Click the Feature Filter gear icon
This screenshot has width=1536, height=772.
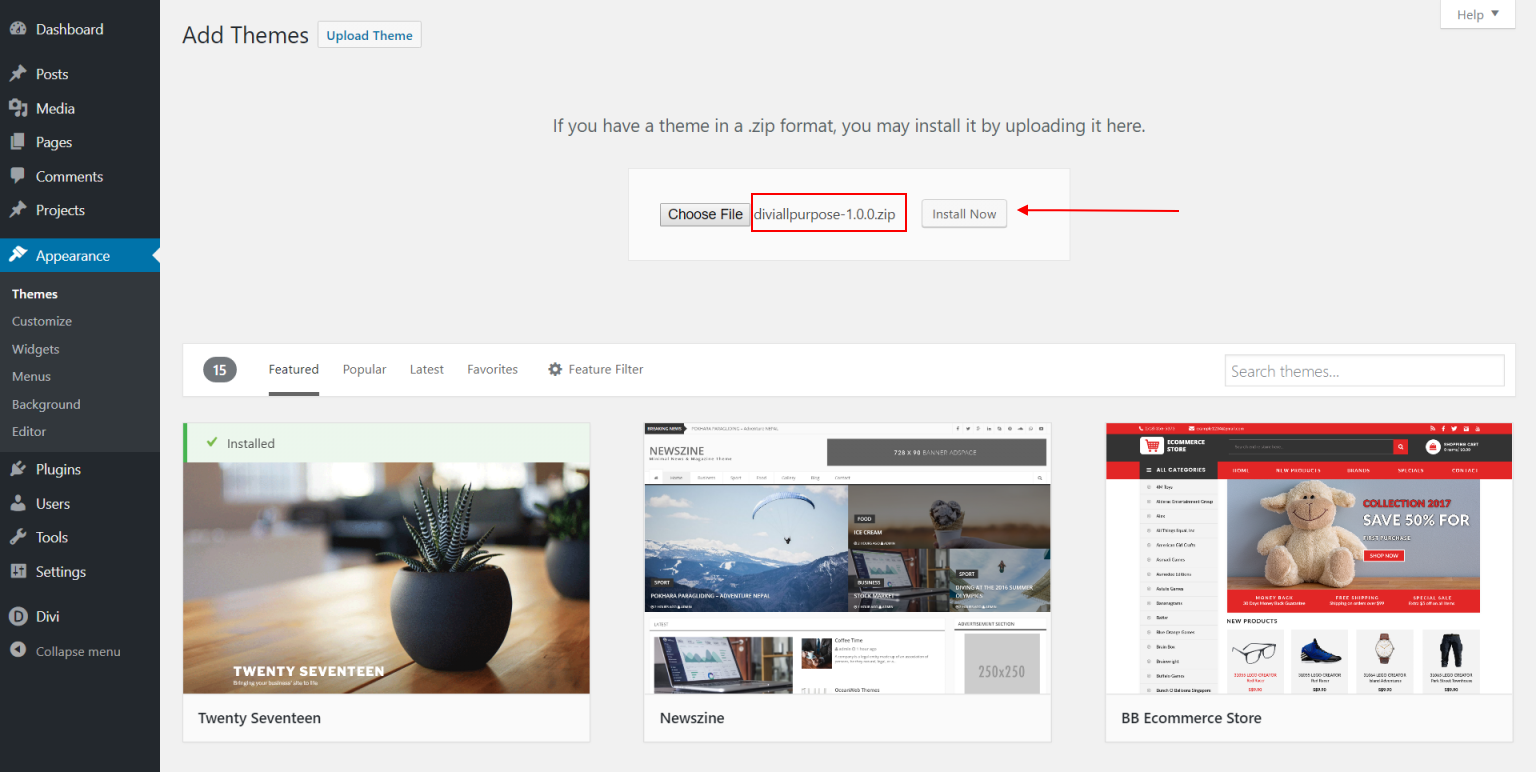[x=555, y=369]
